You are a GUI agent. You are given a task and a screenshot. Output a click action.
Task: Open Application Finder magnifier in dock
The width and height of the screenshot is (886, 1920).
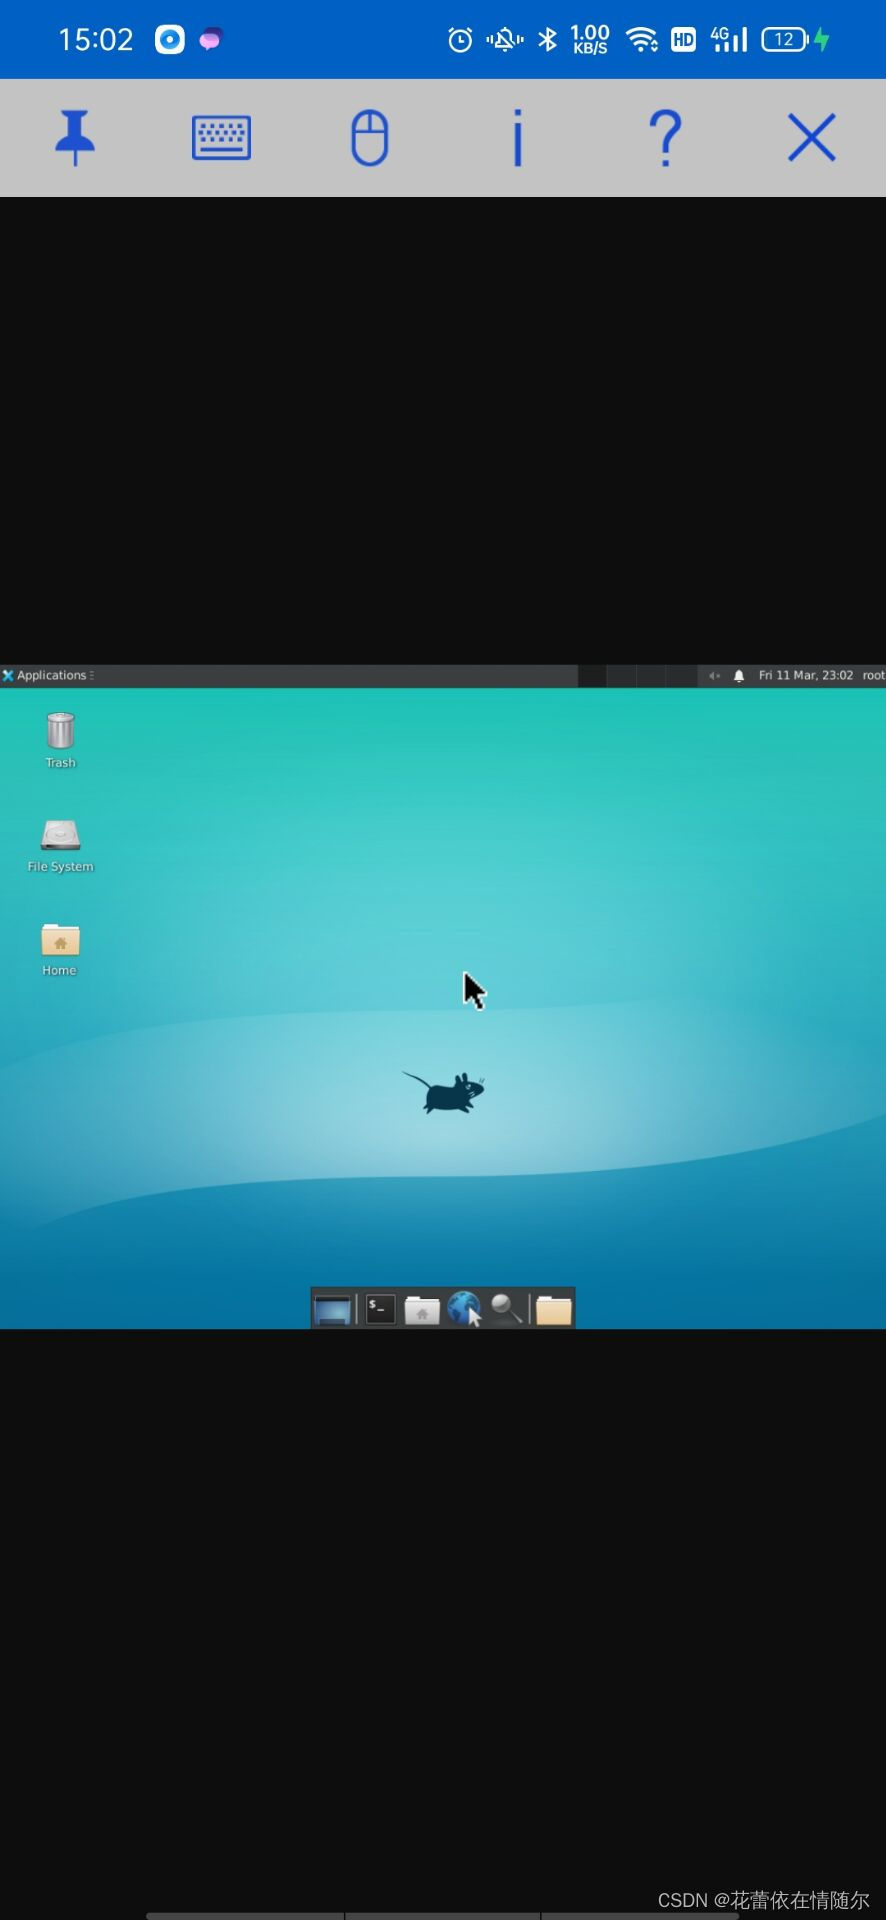506,1309
